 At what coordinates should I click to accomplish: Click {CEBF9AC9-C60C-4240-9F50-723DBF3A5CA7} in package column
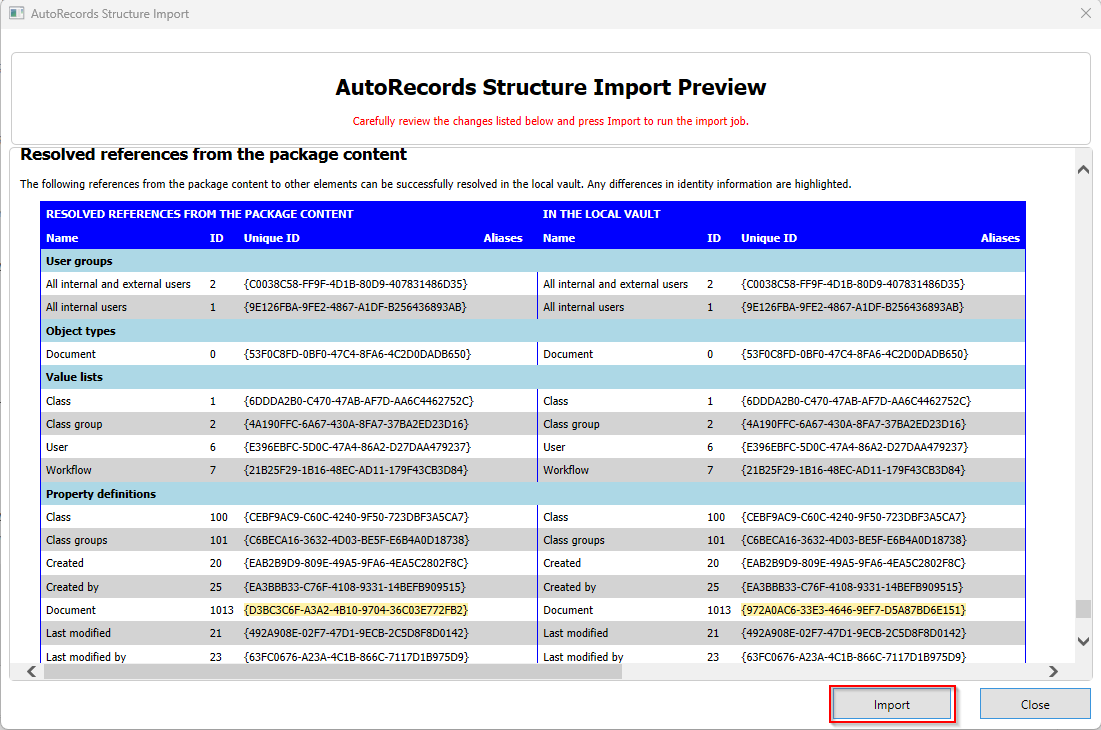tap(356, 517)
